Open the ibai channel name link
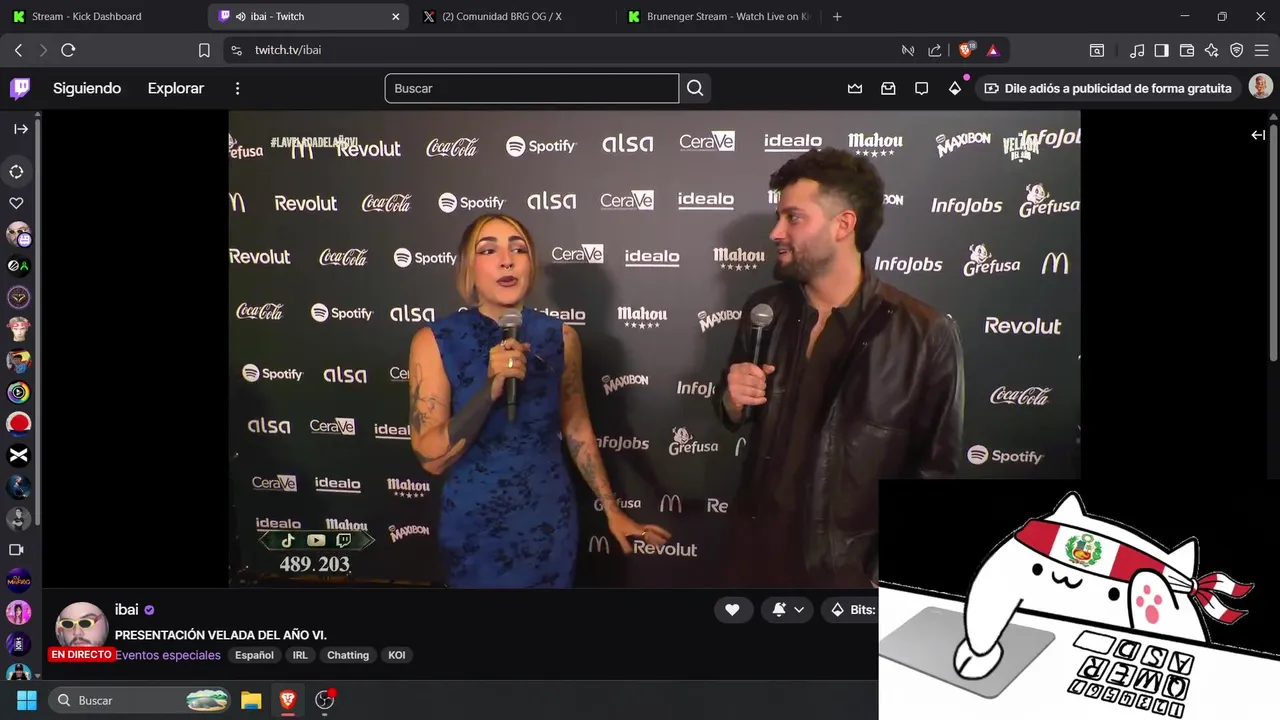Image resolution: width=1280 pixels, height=720 pixels. (x=127, y=609)
